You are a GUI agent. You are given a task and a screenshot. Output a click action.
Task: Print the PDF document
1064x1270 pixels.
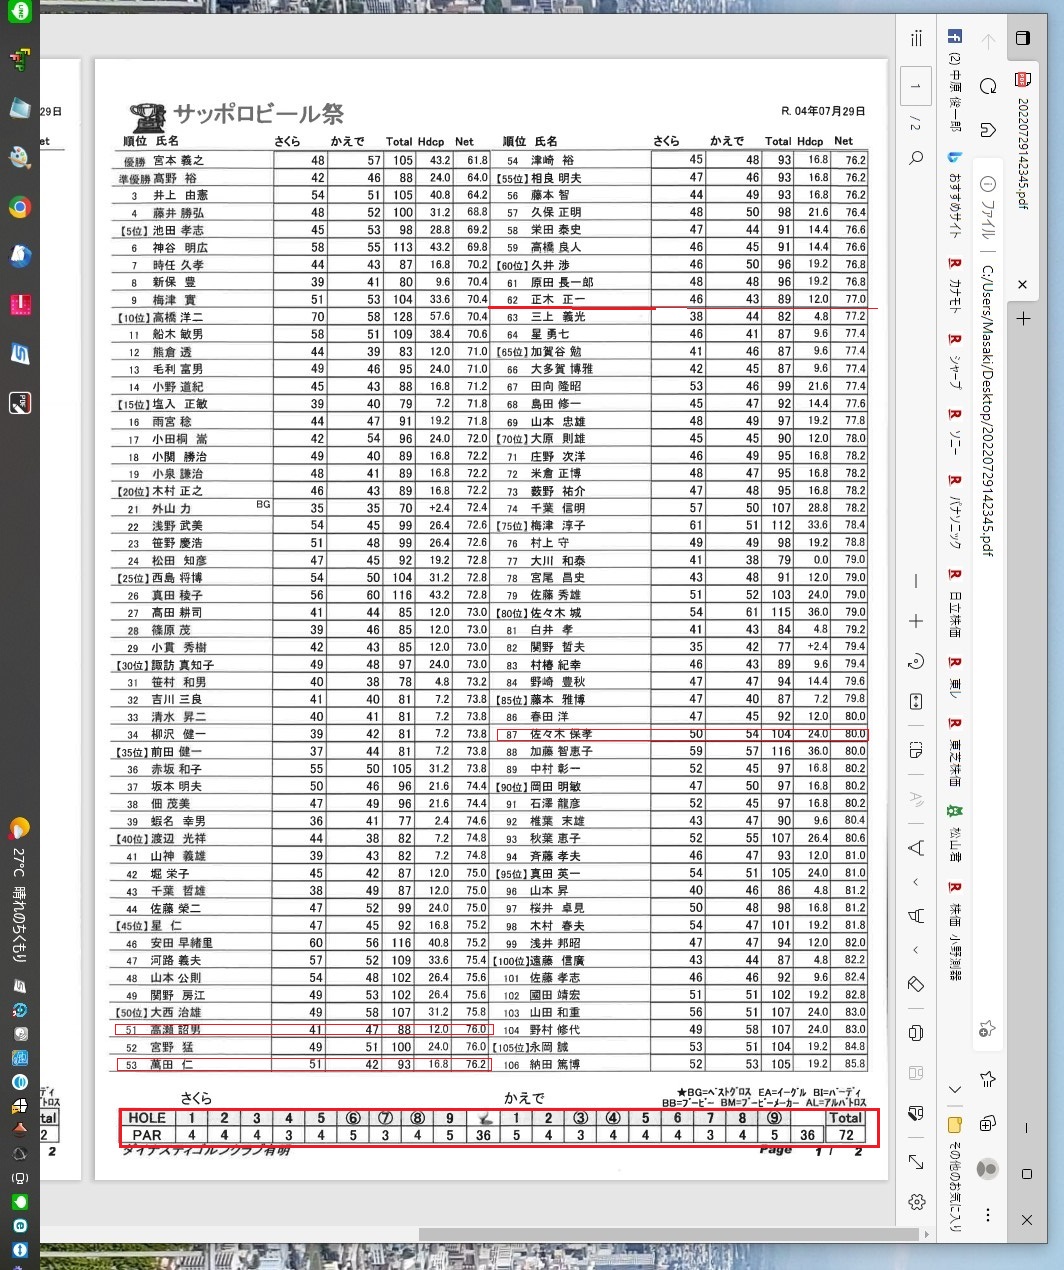[916, 1032]
